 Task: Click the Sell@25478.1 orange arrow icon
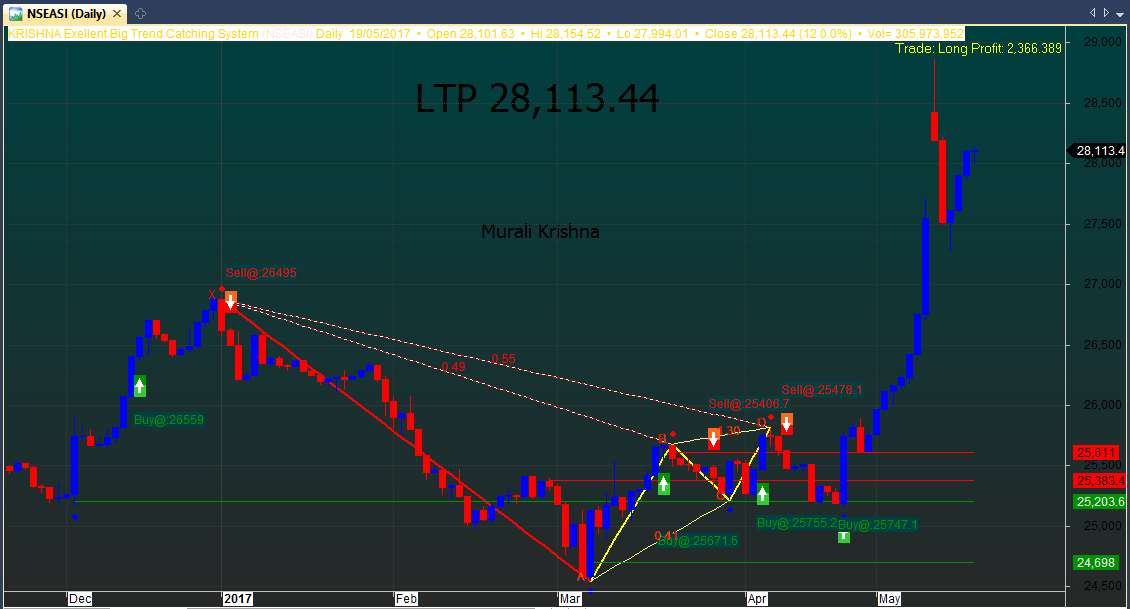coord(787,423)
